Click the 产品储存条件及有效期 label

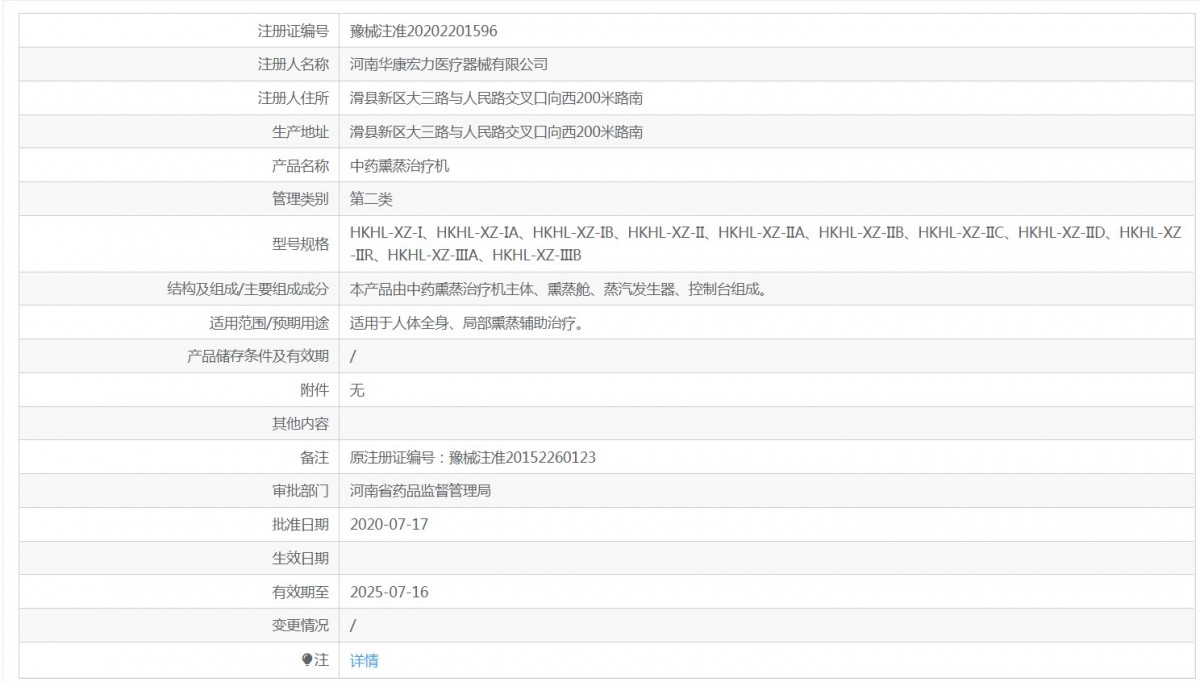pyautogui.click(x=258, y=356)
